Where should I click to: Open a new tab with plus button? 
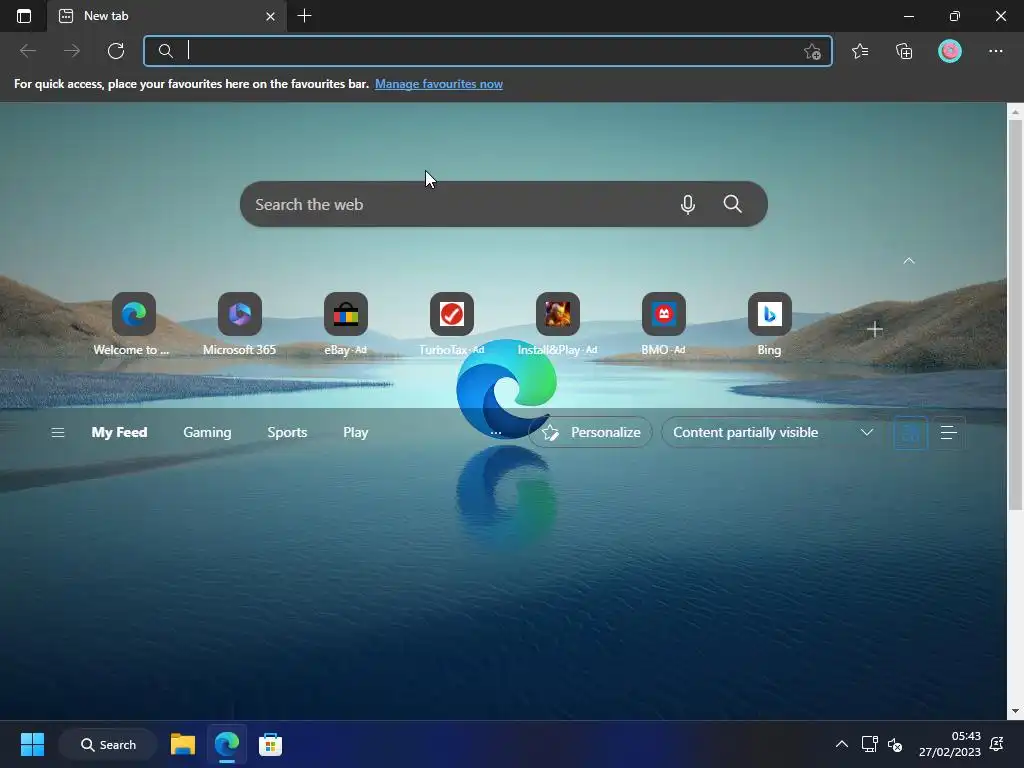pyautogui.click(x=304, y=16)
